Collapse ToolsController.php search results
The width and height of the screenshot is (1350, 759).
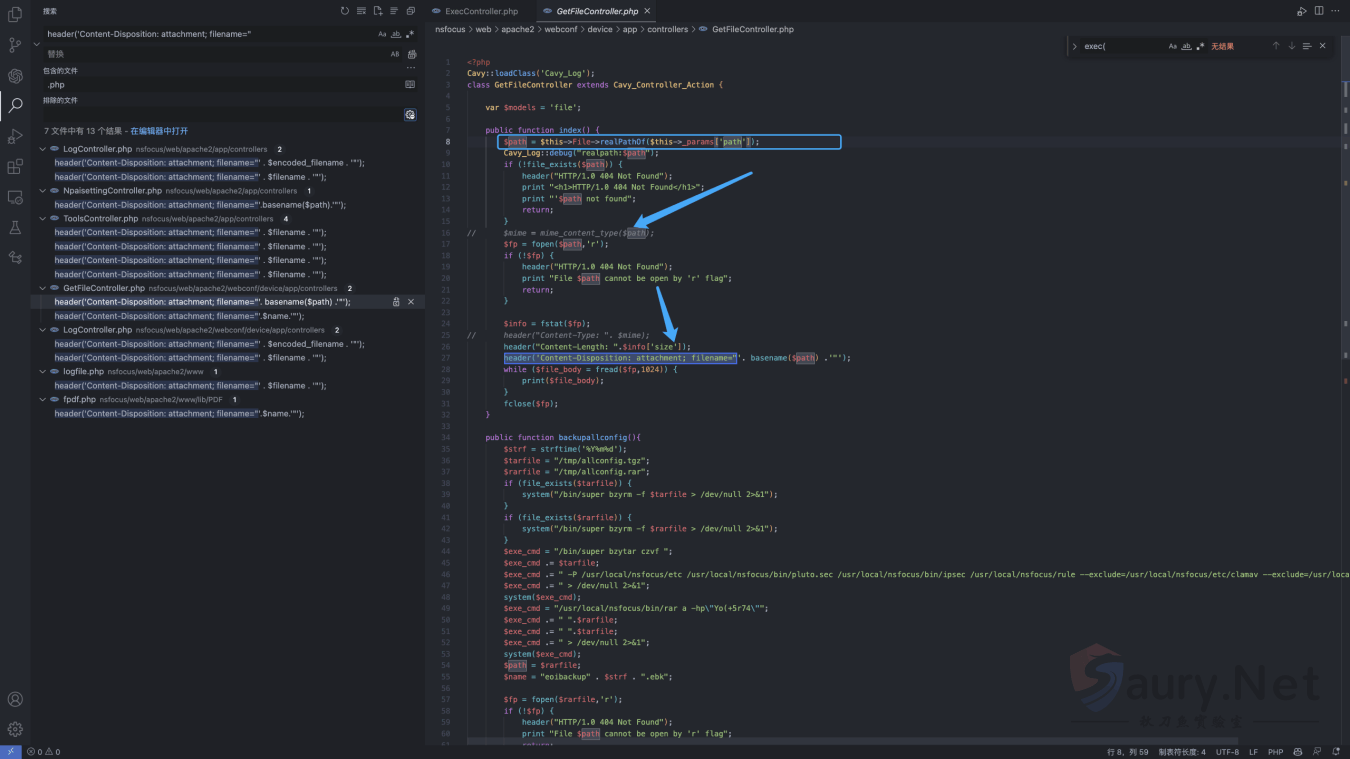(x=42, y=219)
